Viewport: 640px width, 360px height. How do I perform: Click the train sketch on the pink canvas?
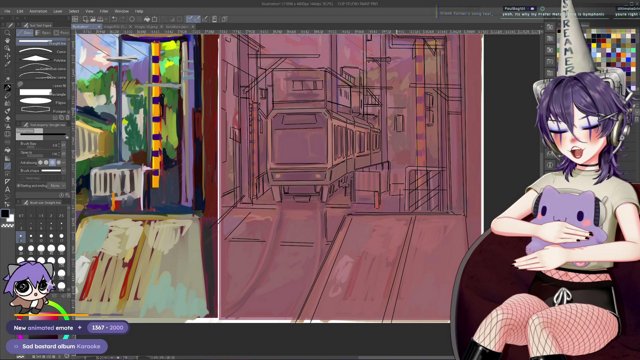click(324, 136)
